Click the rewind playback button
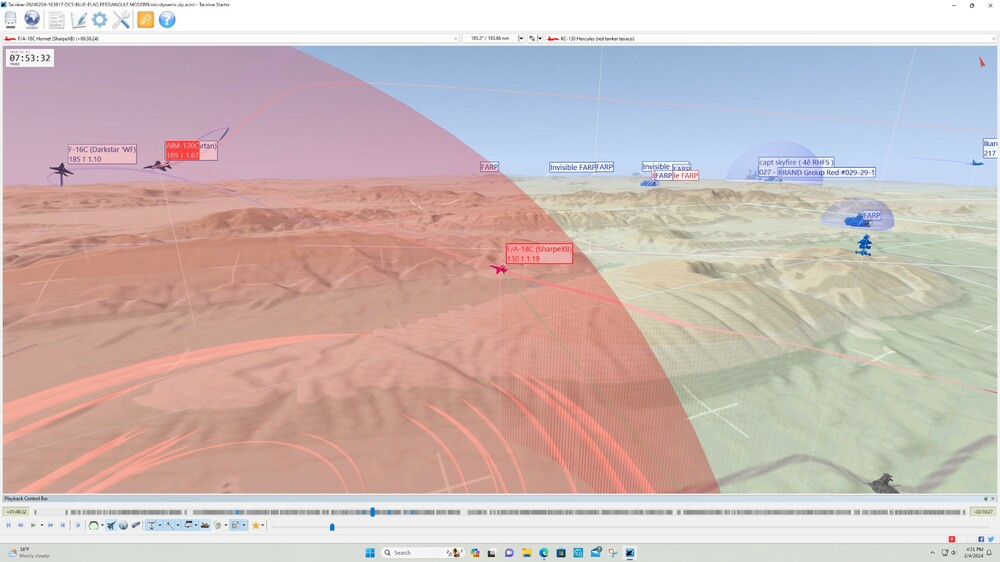The width and height of the screenshot is (1000, 562). [20, 525]
